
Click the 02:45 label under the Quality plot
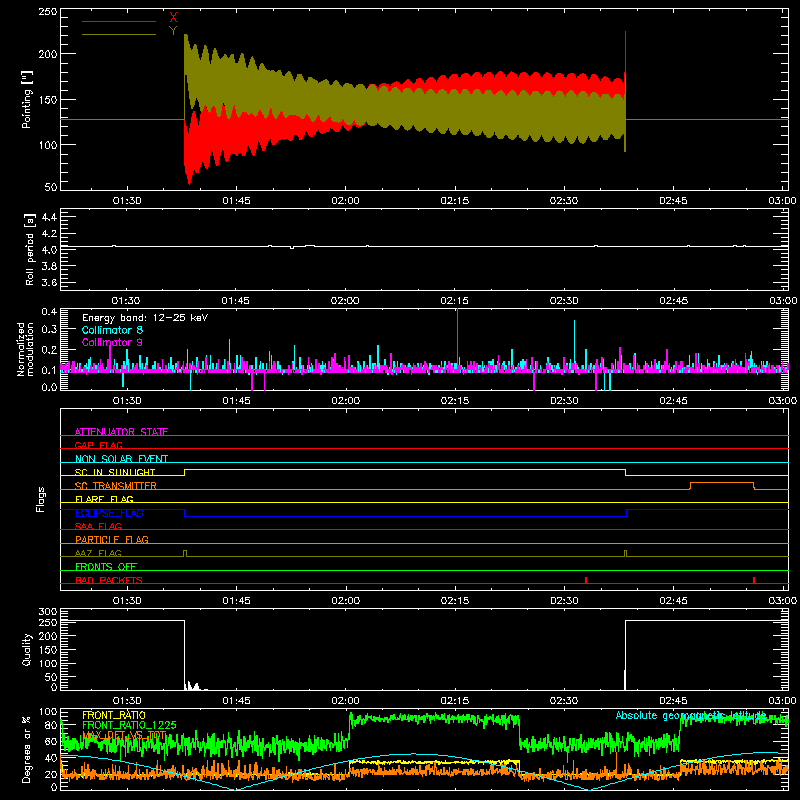click(673, 701)
